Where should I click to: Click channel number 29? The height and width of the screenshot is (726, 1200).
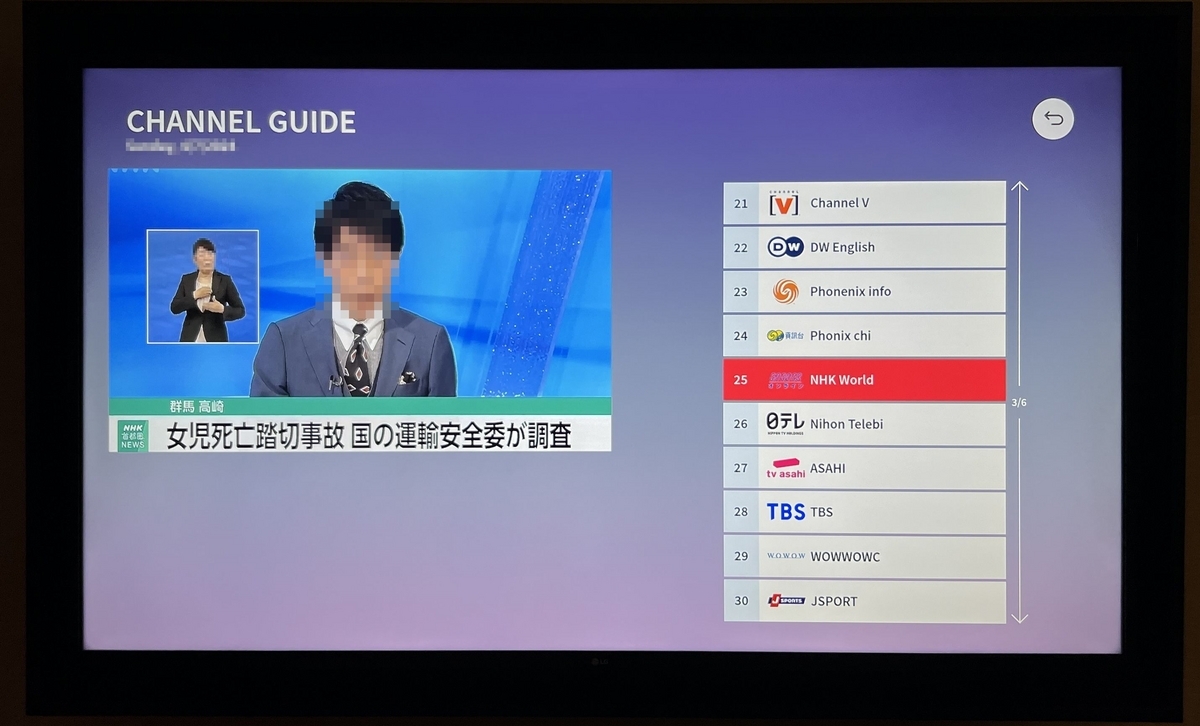741,556
